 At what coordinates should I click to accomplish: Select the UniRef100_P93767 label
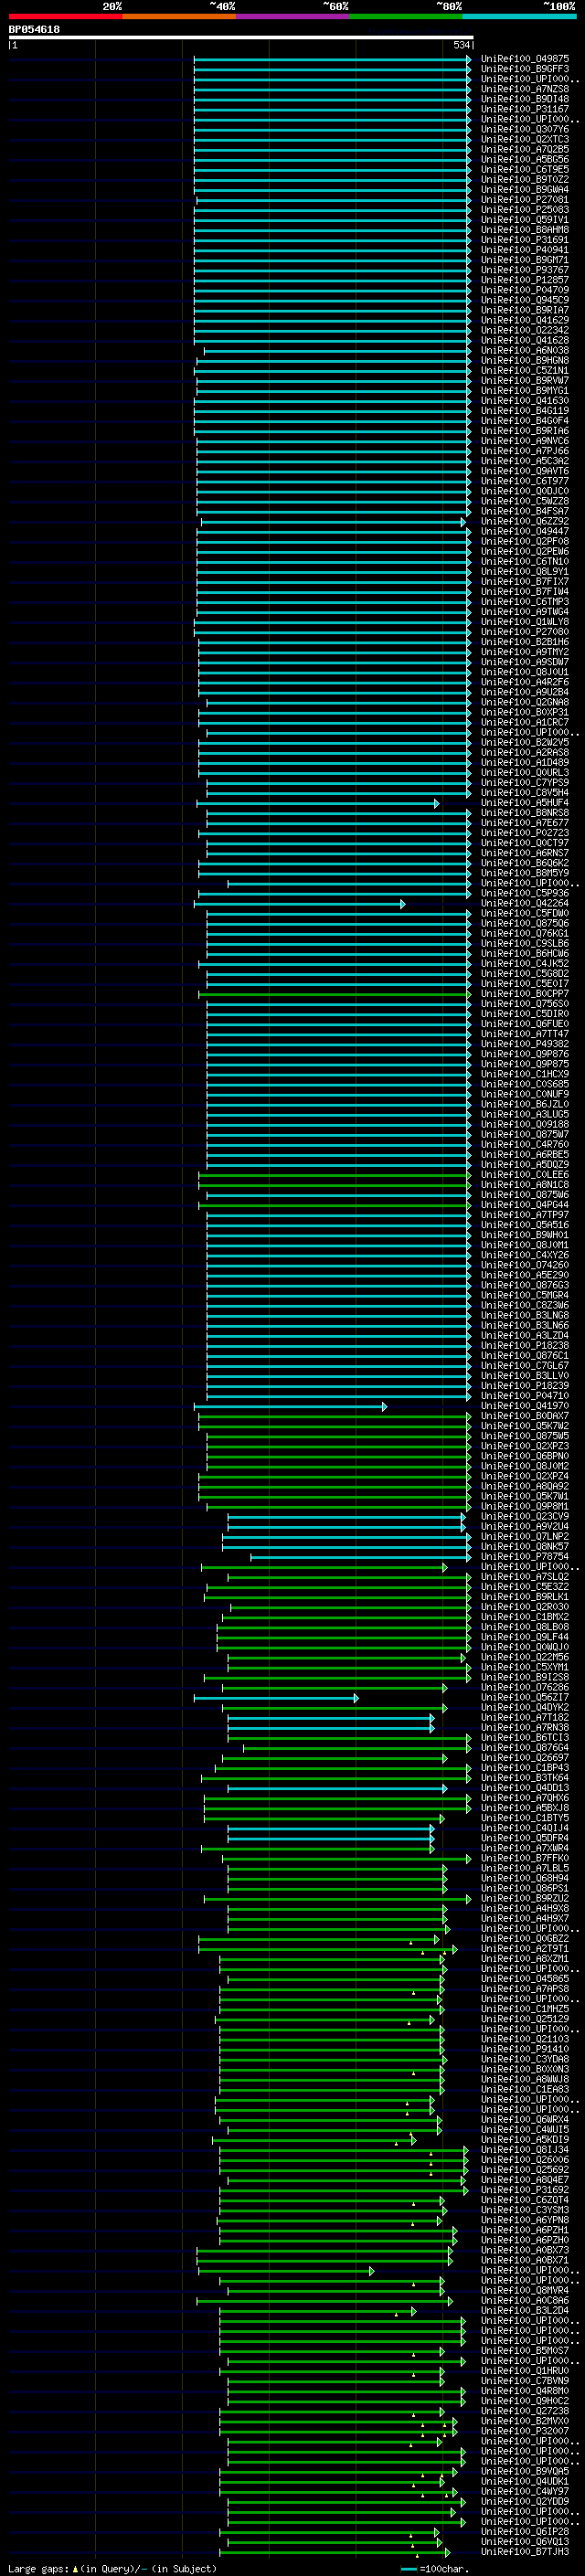pos(525,270)
